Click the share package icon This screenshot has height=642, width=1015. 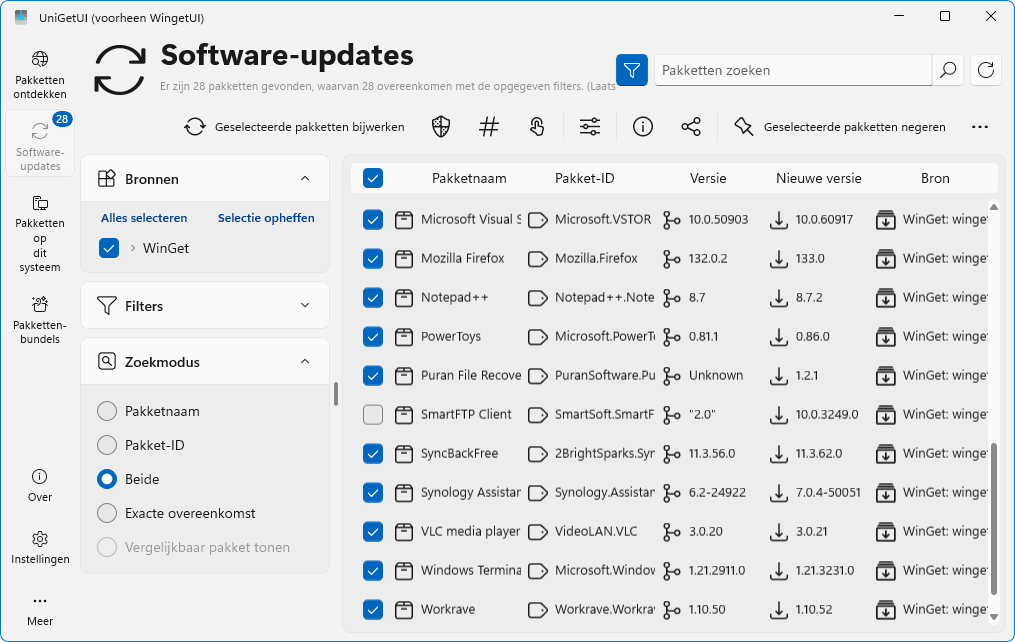point(691,127)
